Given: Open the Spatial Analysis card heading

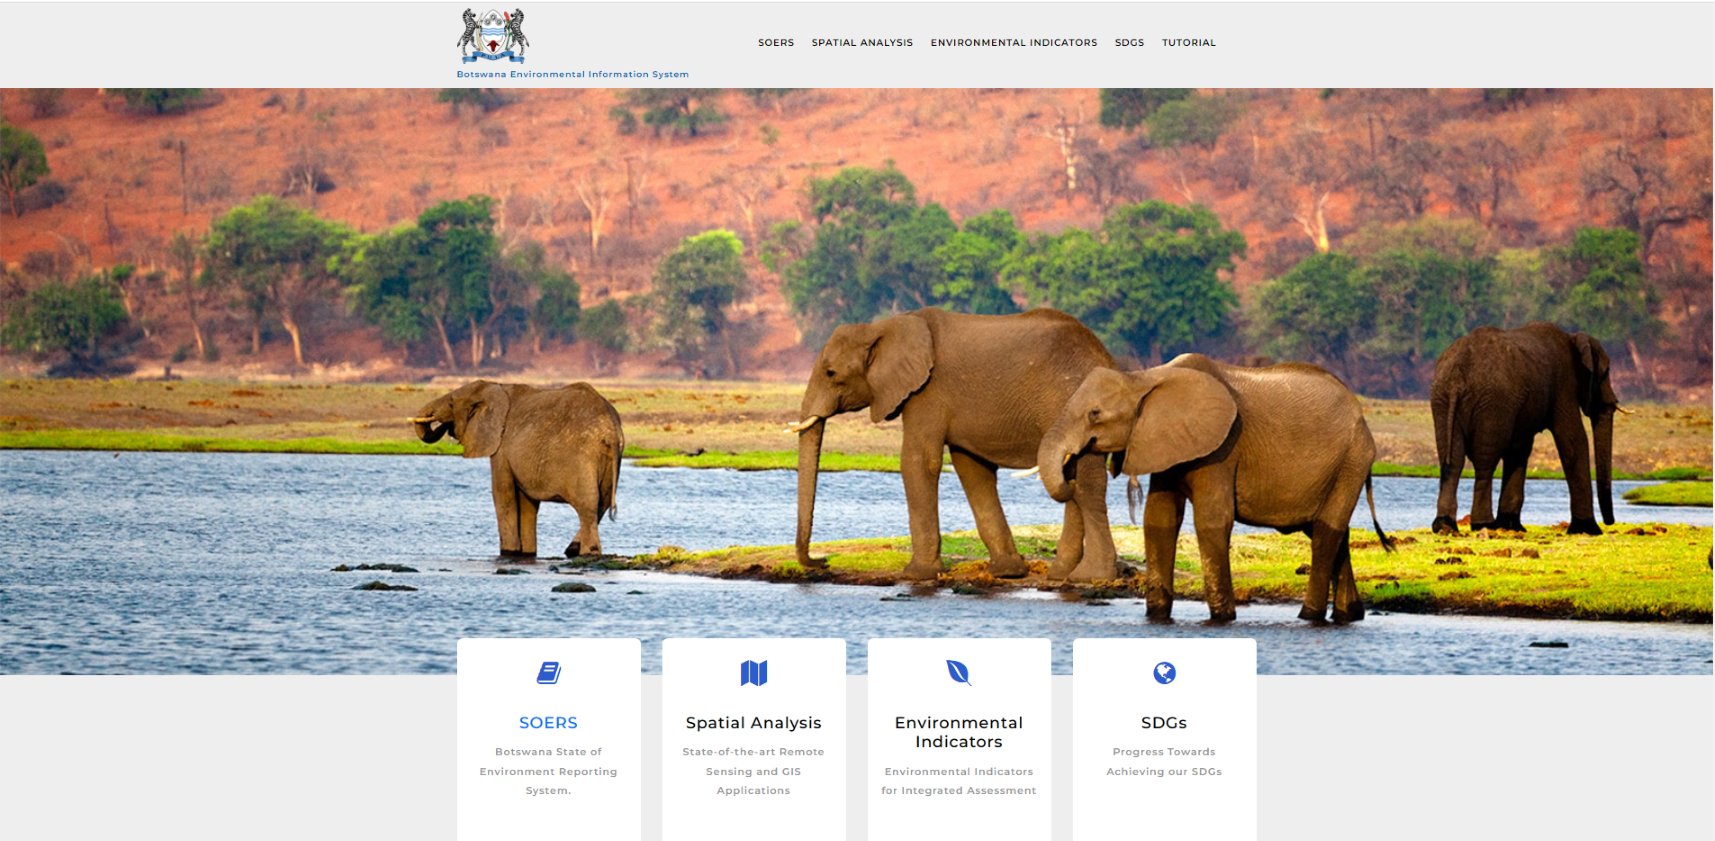Looking at the screenshot, I should pyautogui.click(x=754, y=723).
